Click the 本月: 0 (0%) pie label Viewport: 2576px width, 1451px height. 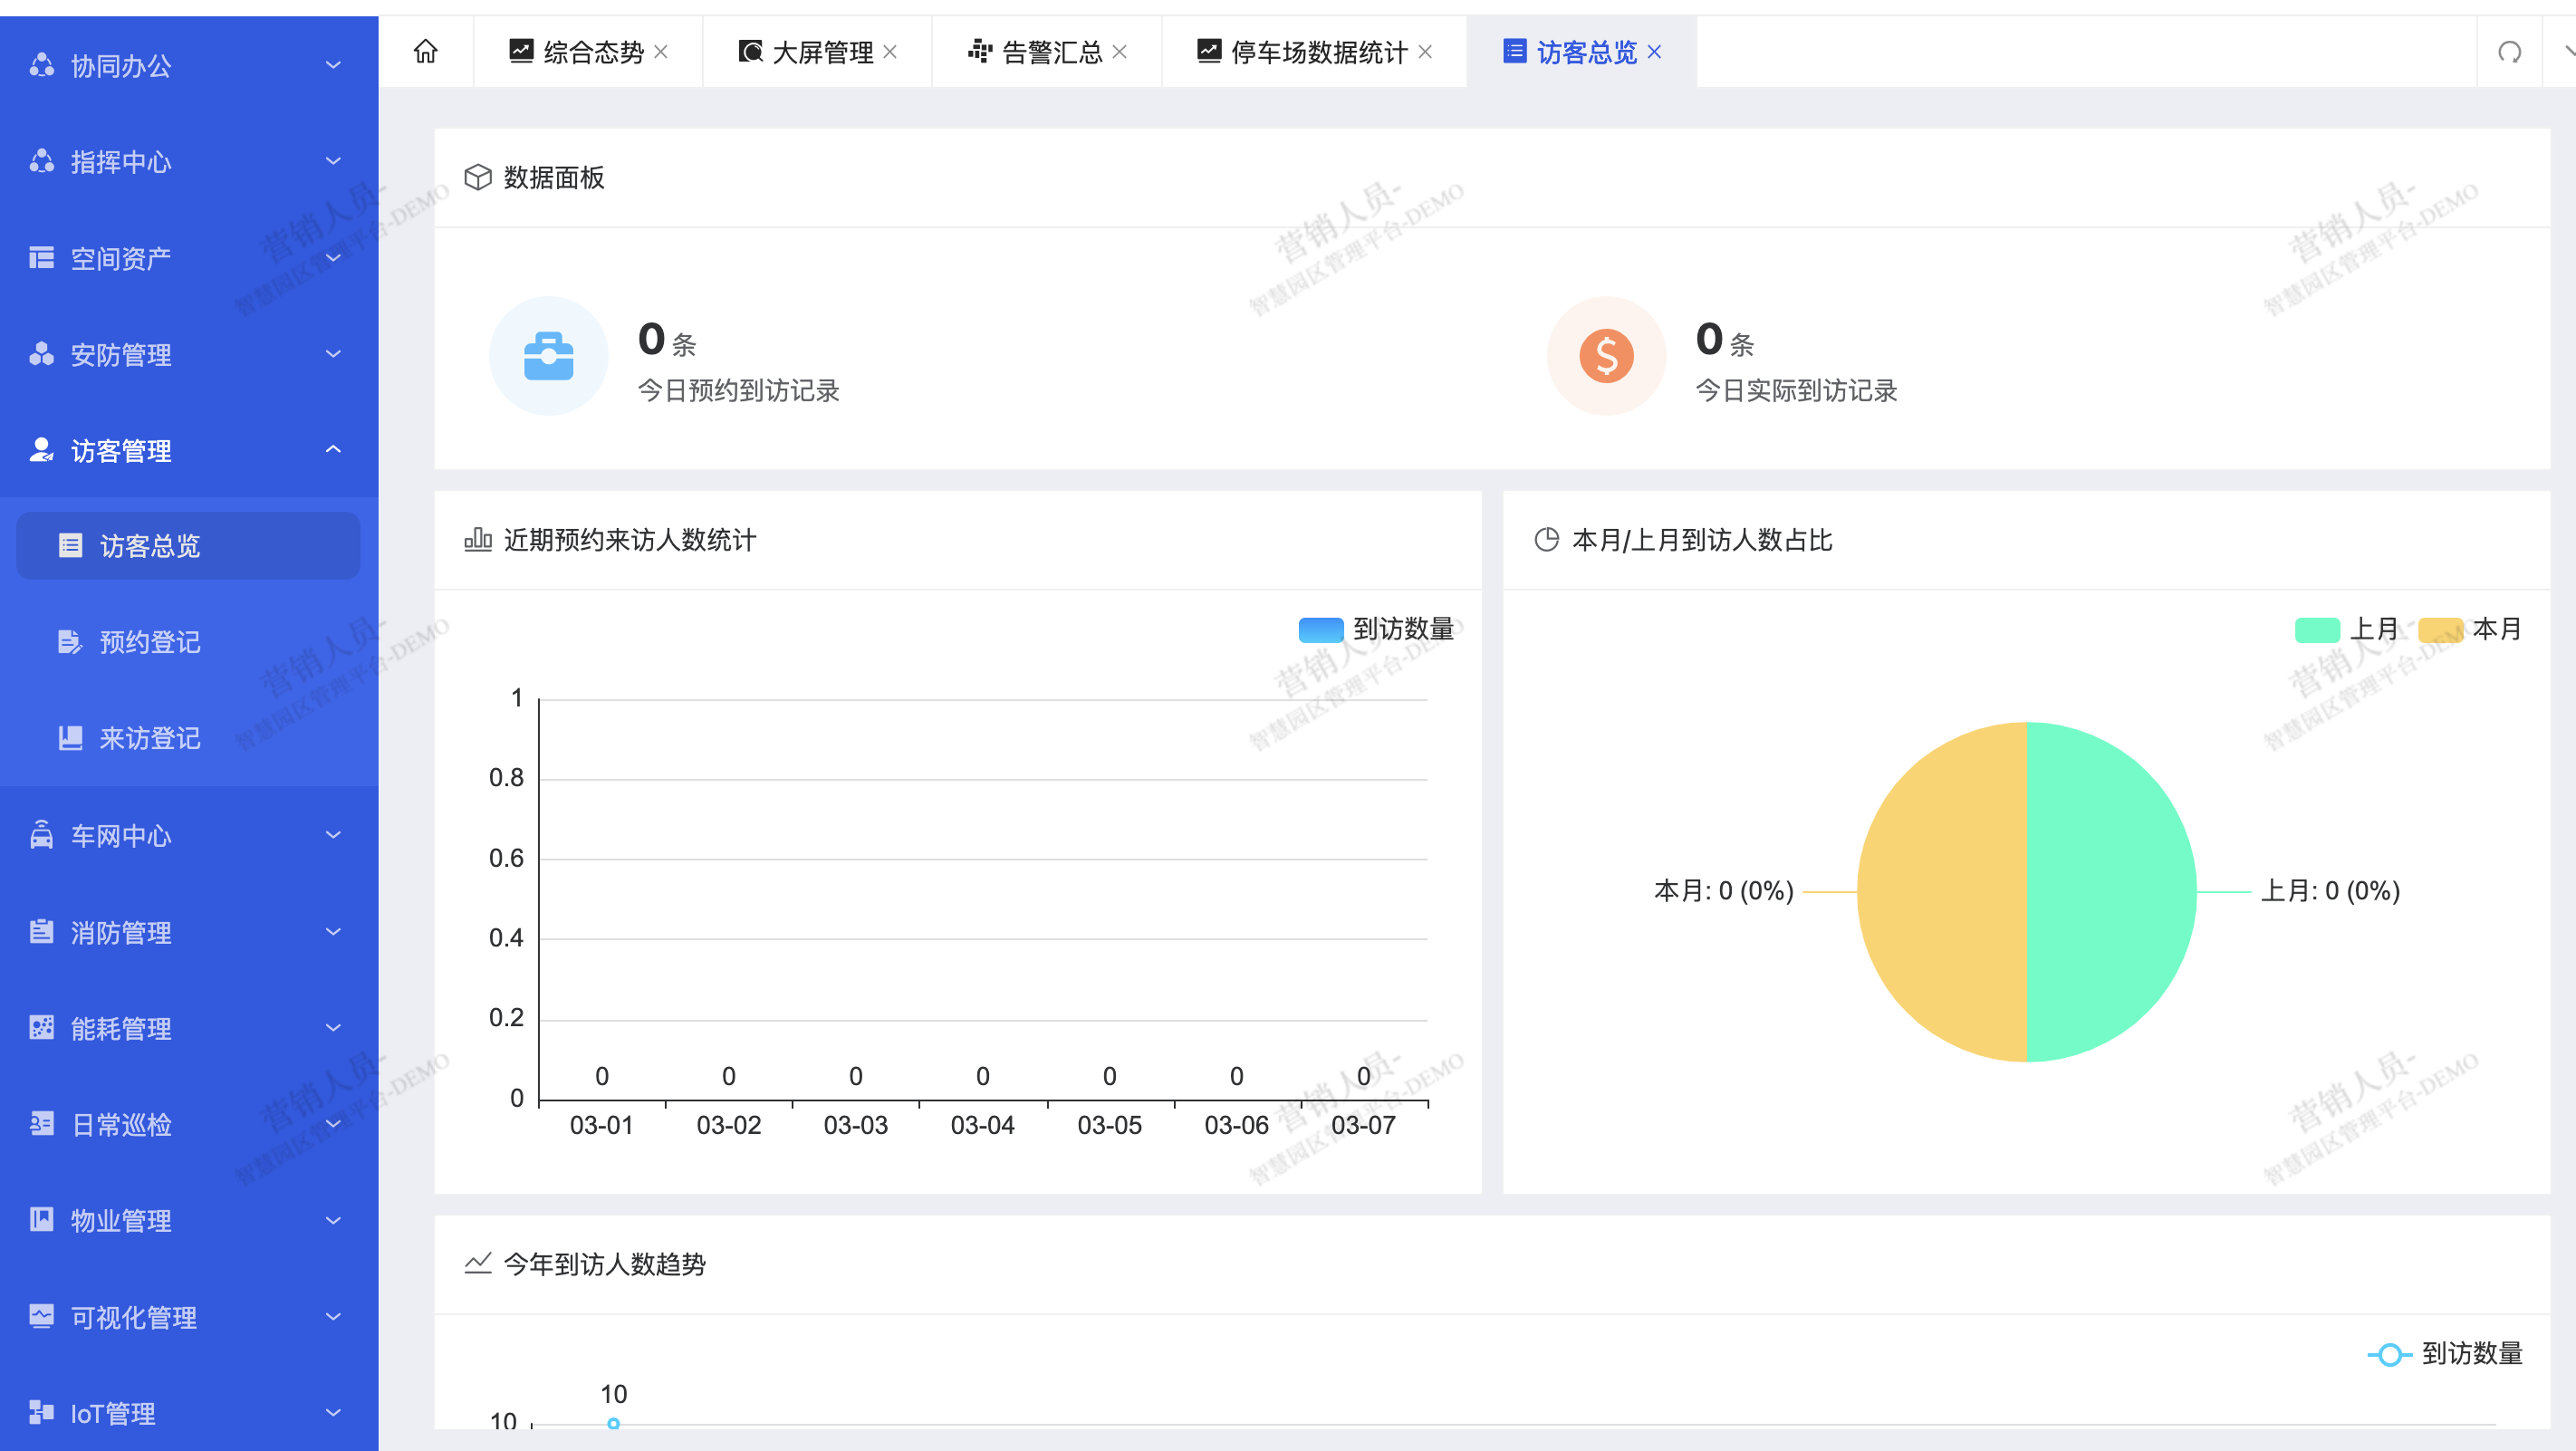tap(1724, 891)
